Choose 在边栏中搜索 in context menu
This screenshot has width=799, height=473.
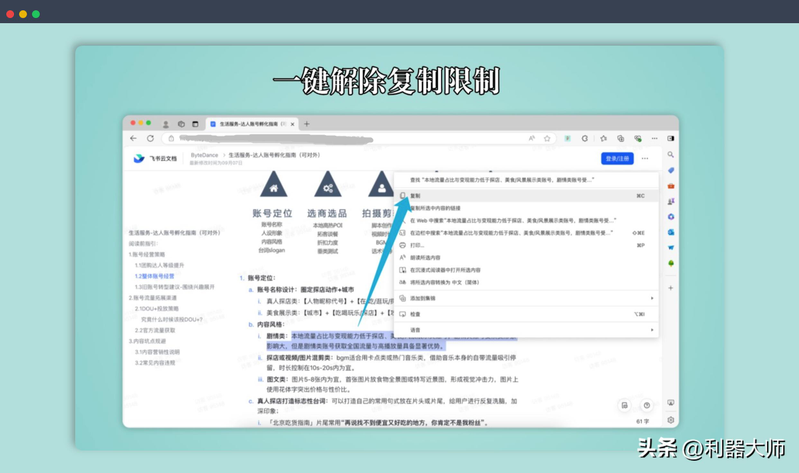526,233
